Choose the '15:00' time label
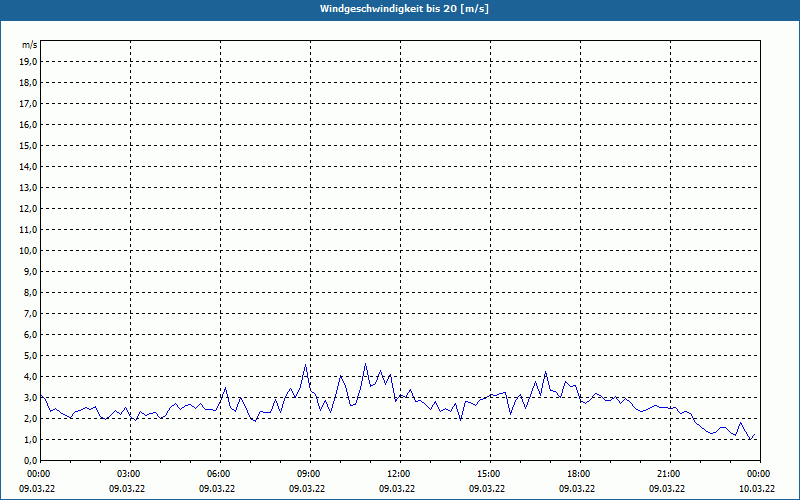Image resolution: width=800 pixels, height=500 pixels. (487, 474)
